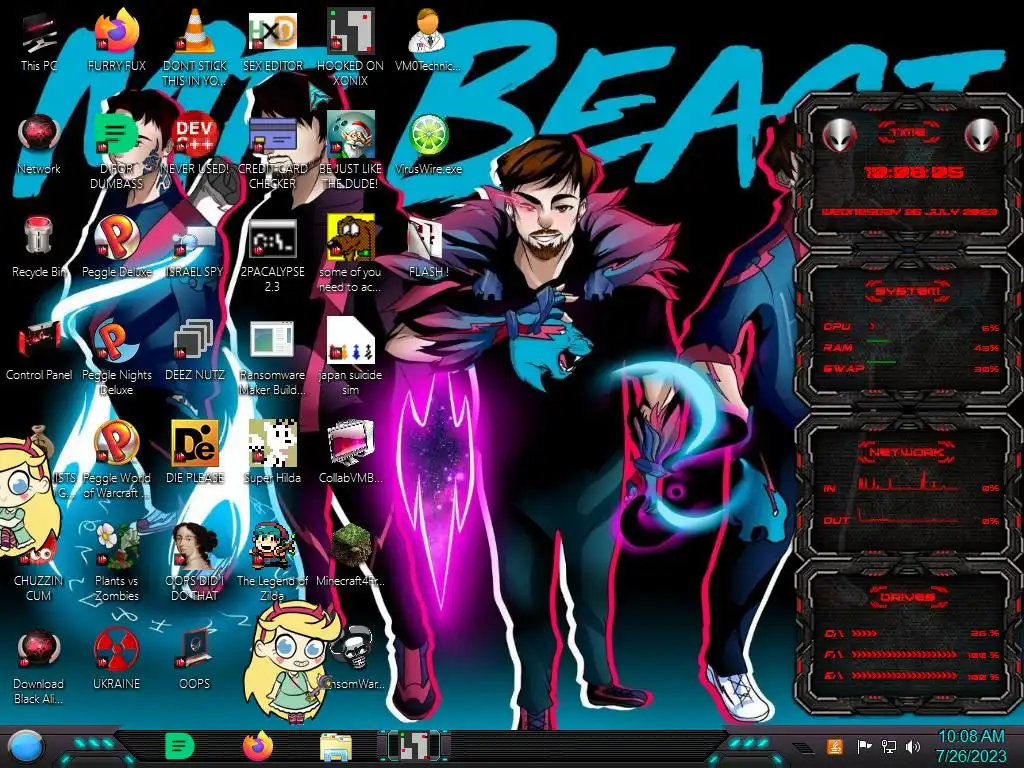The width and height of the screenshot is (1024, 768).
Task: Select the some of you need to ac... icon
Action: 351,255
